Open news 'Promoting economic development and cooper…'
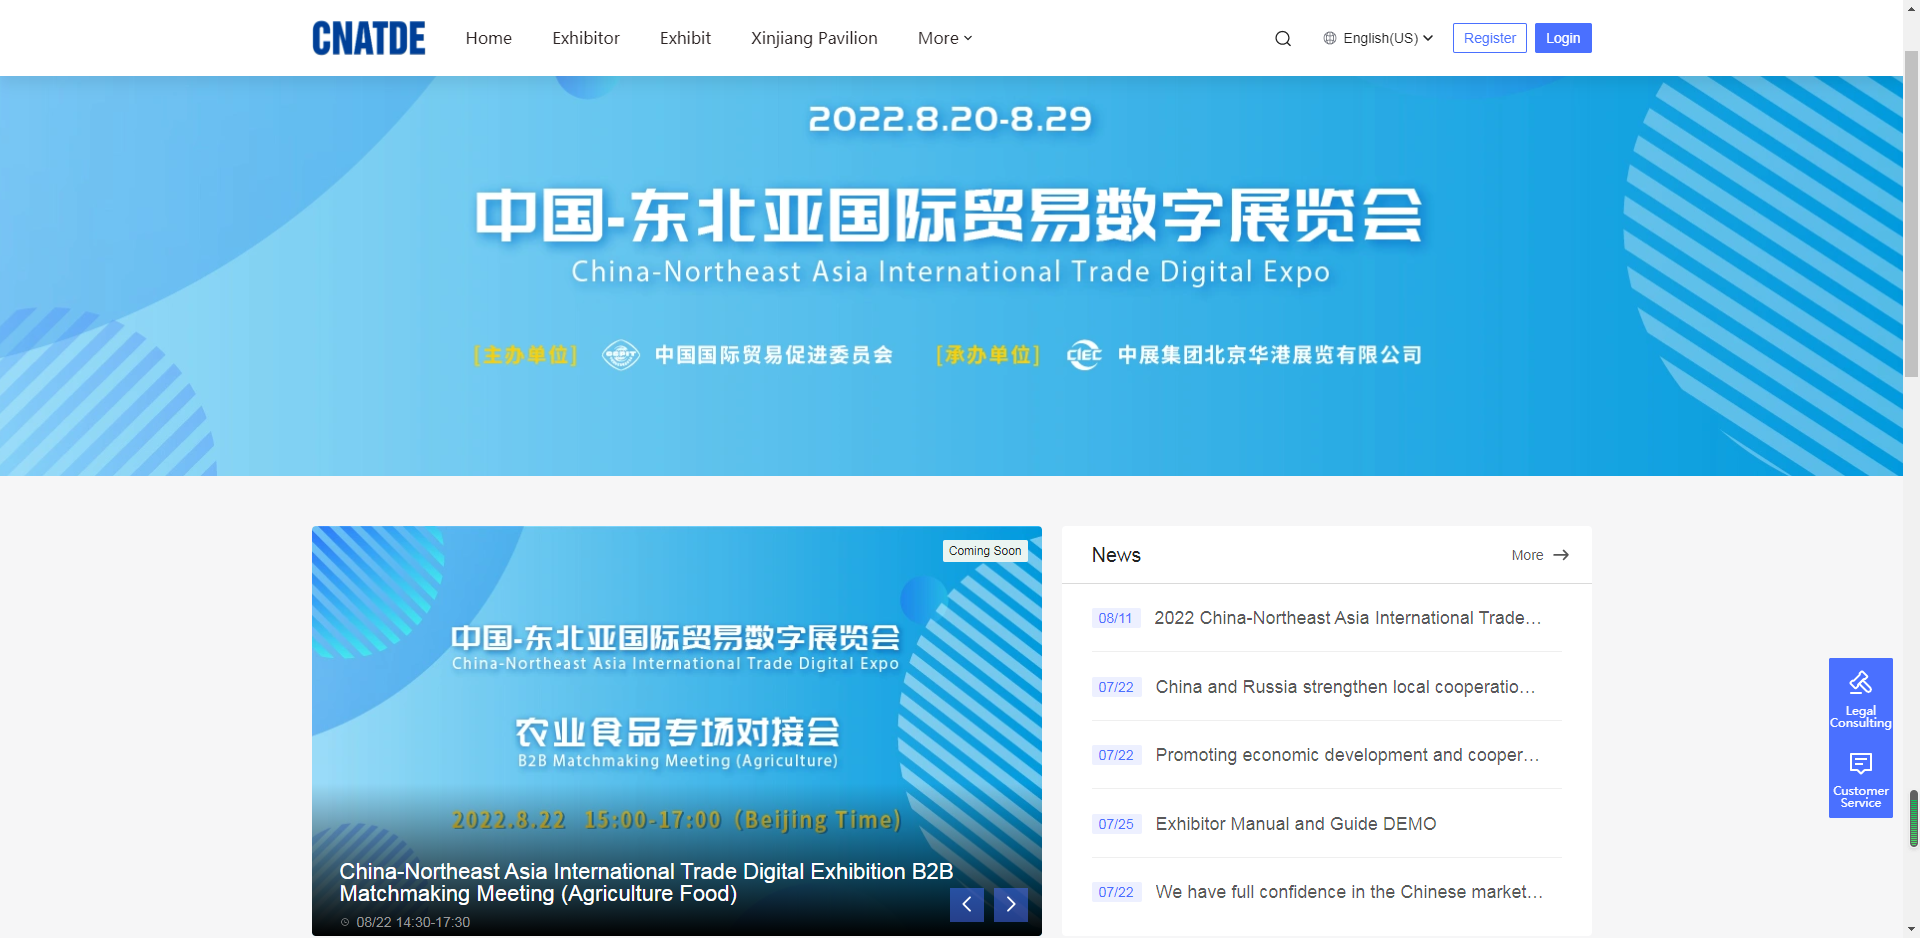1920x938 pixels. point(1347,755)
